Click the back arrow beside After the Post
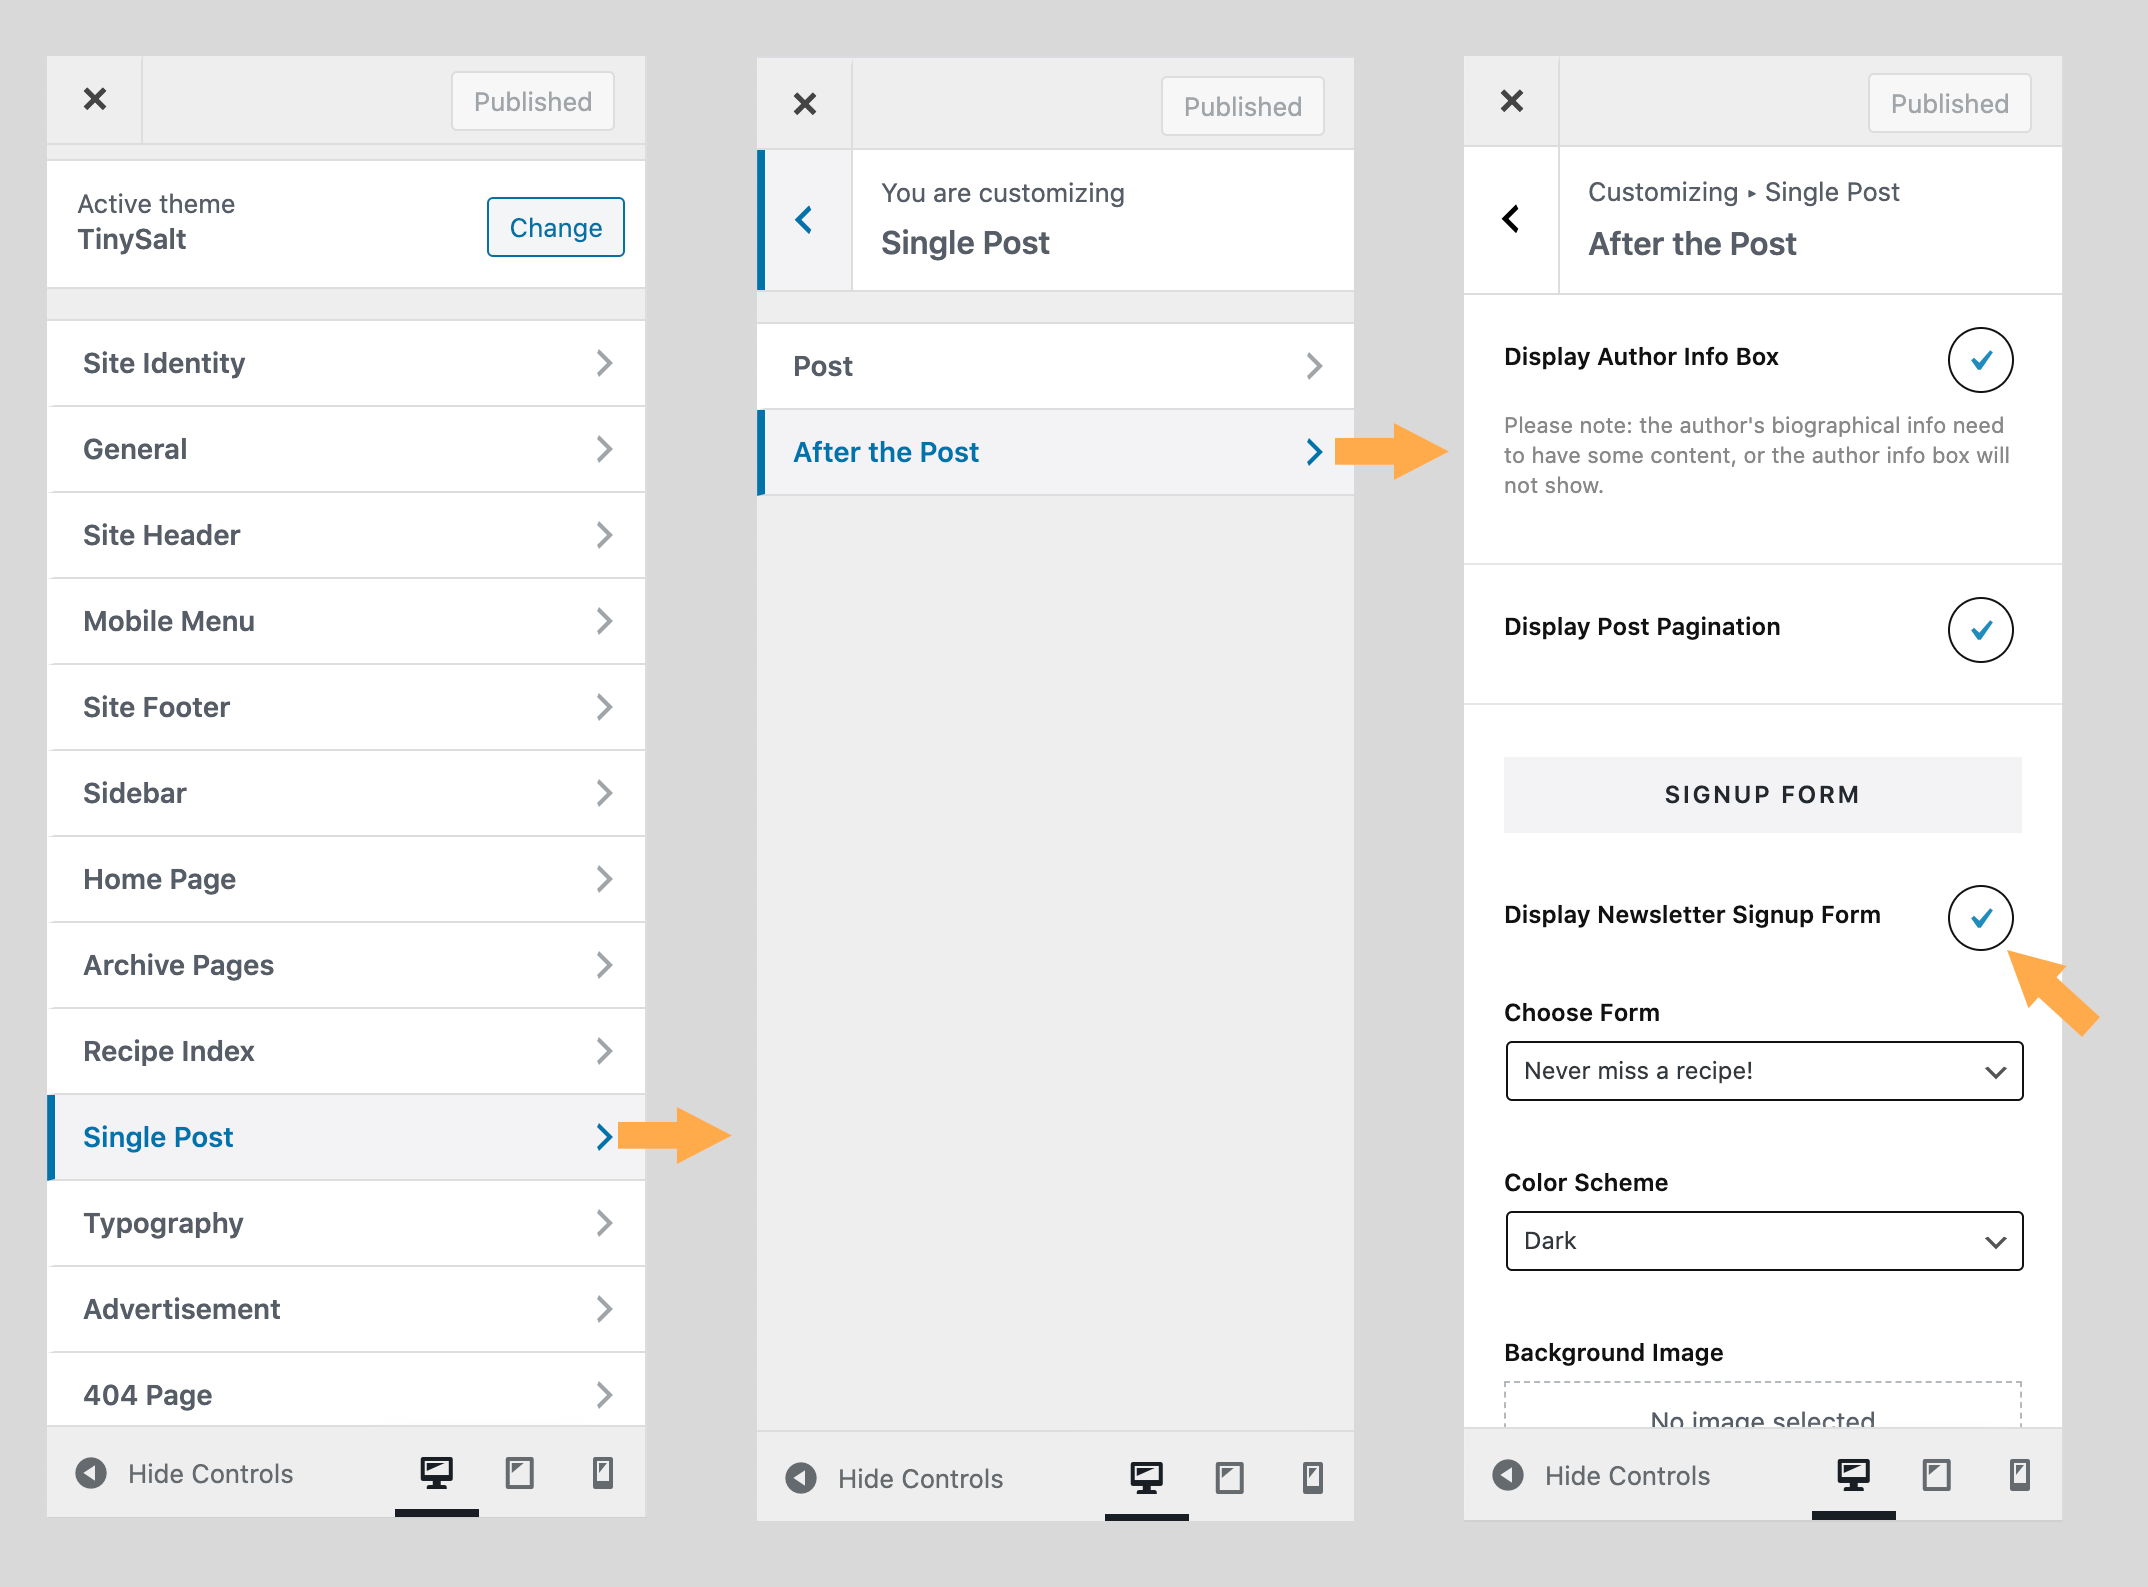The width and height of the screenshot is (2148, 1587). pos(1511,219)
